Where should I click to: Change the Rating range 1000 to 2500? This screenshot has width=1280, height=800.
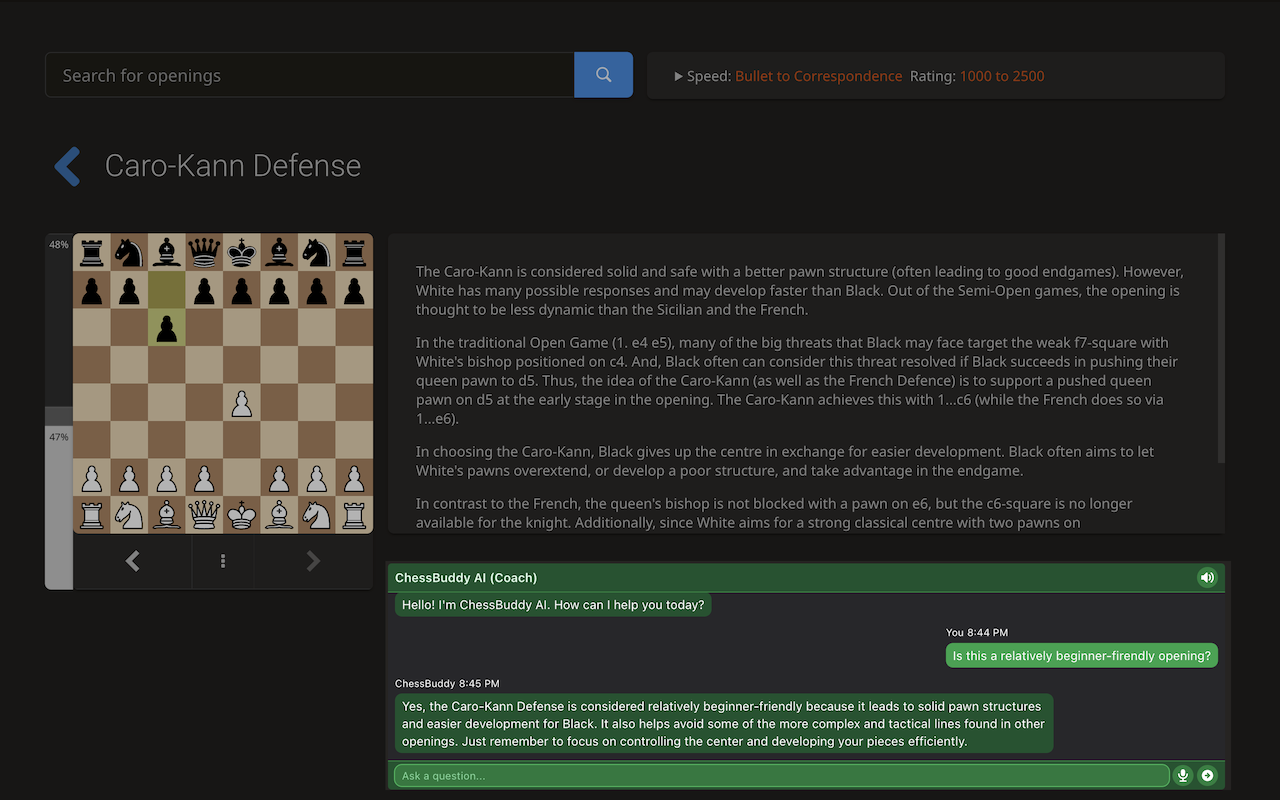point(1002,75)
